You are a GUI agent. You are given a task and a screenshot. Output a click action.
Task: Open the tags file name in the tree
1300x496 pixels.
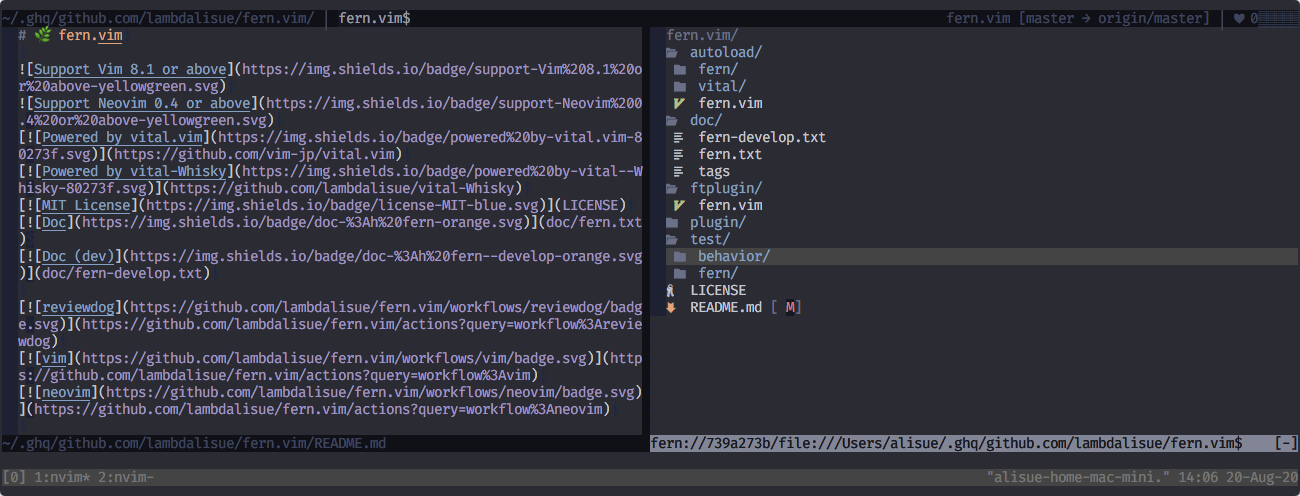714,171
